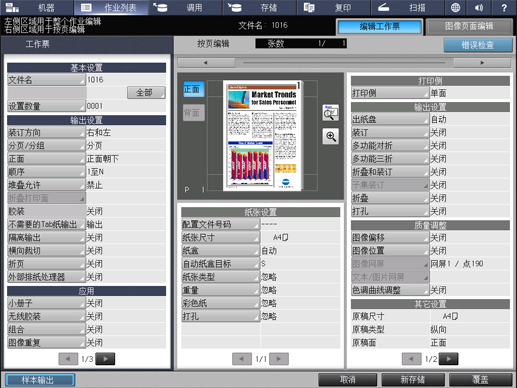517x388 pixels.
Task: Click the 样本输出 sample output button
Action: click(40, 380)
